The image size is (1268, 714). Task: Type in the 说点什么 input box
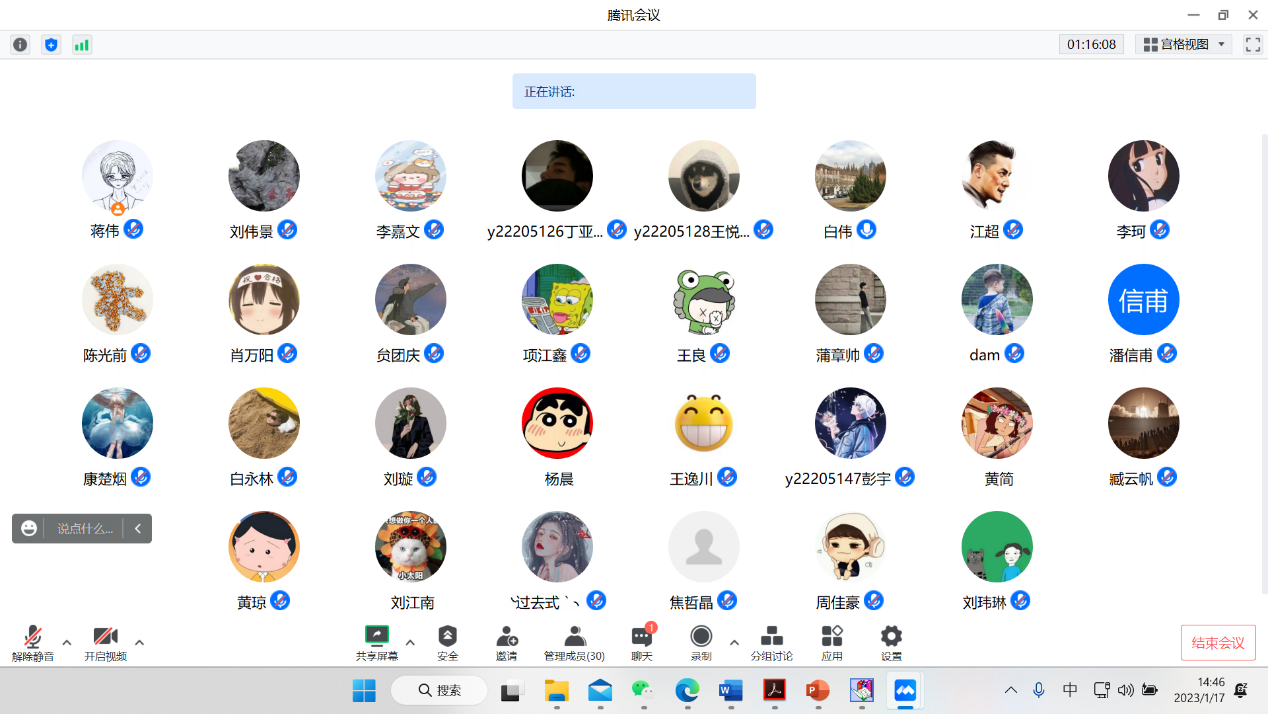85,529
